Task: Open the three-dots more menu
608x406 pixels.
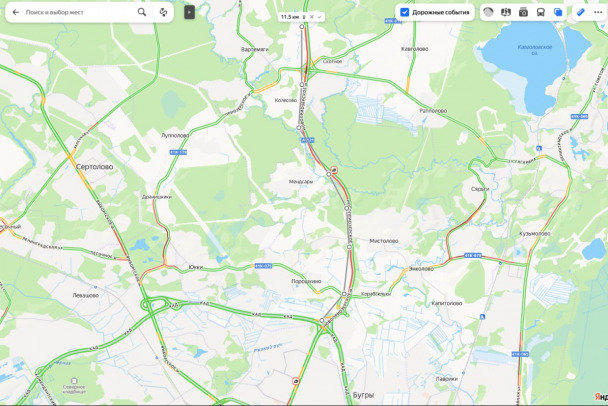Action: 598,12
